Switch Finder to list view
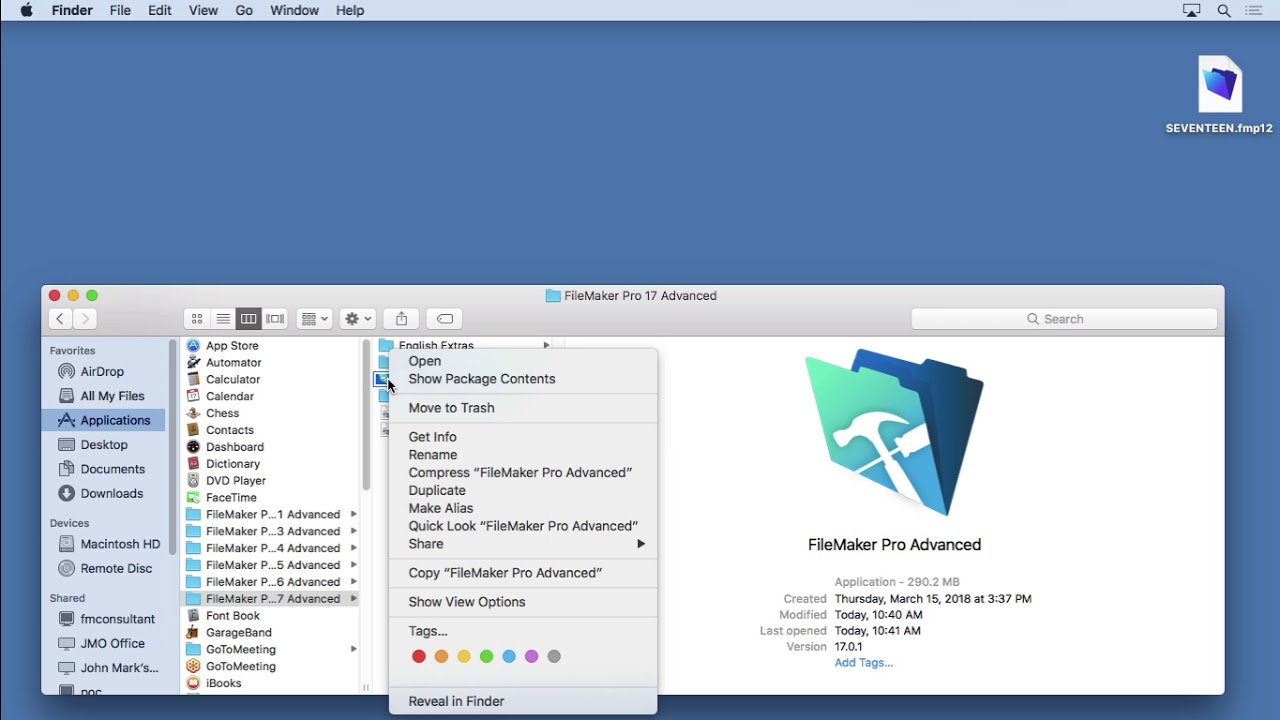Image resolution: width=1280 pixels, height=720 pixels. (x=223, y=319)
